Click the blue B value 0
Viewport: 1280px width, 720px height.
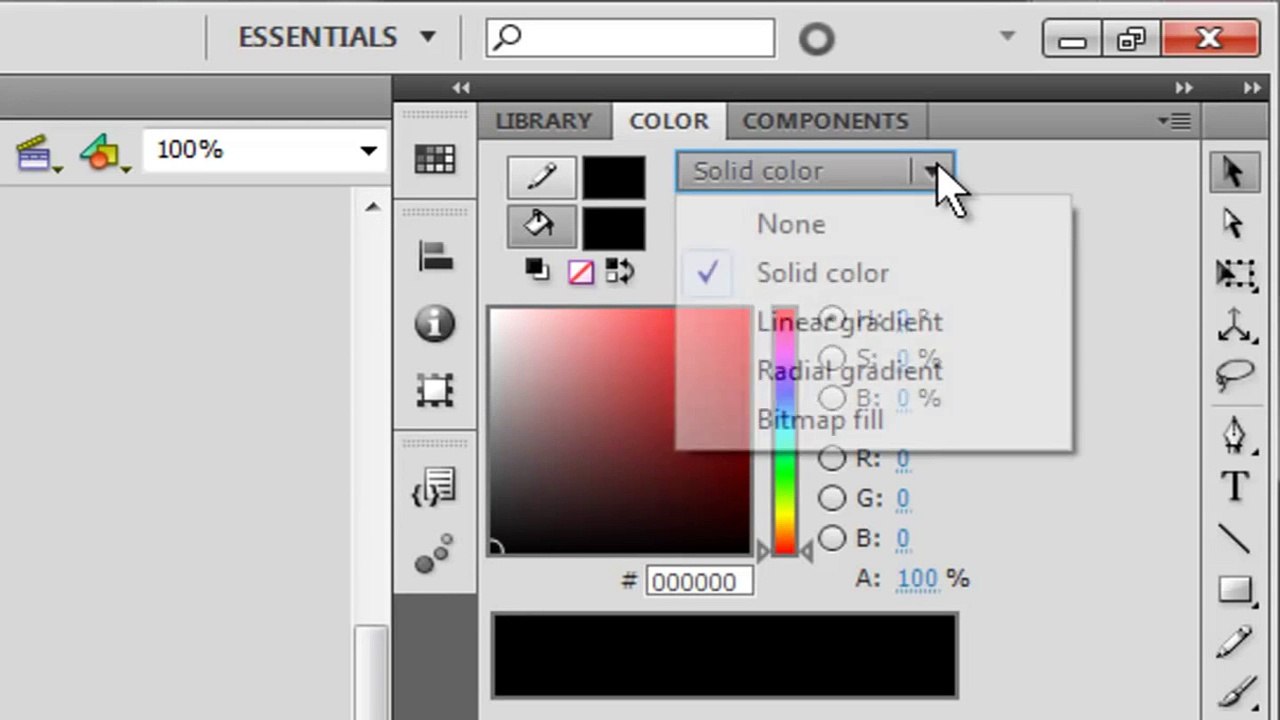coord(902,539)
